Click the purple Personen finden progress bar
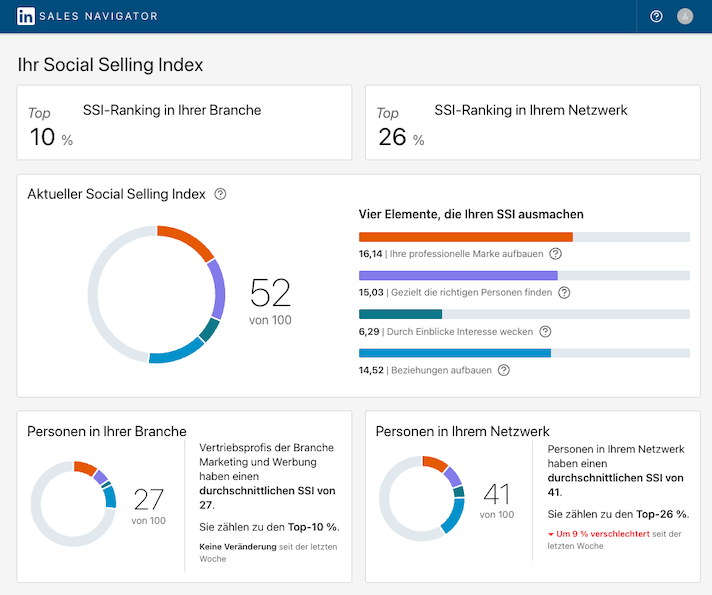This screenshot has width=712, height=595. (458, 275)
